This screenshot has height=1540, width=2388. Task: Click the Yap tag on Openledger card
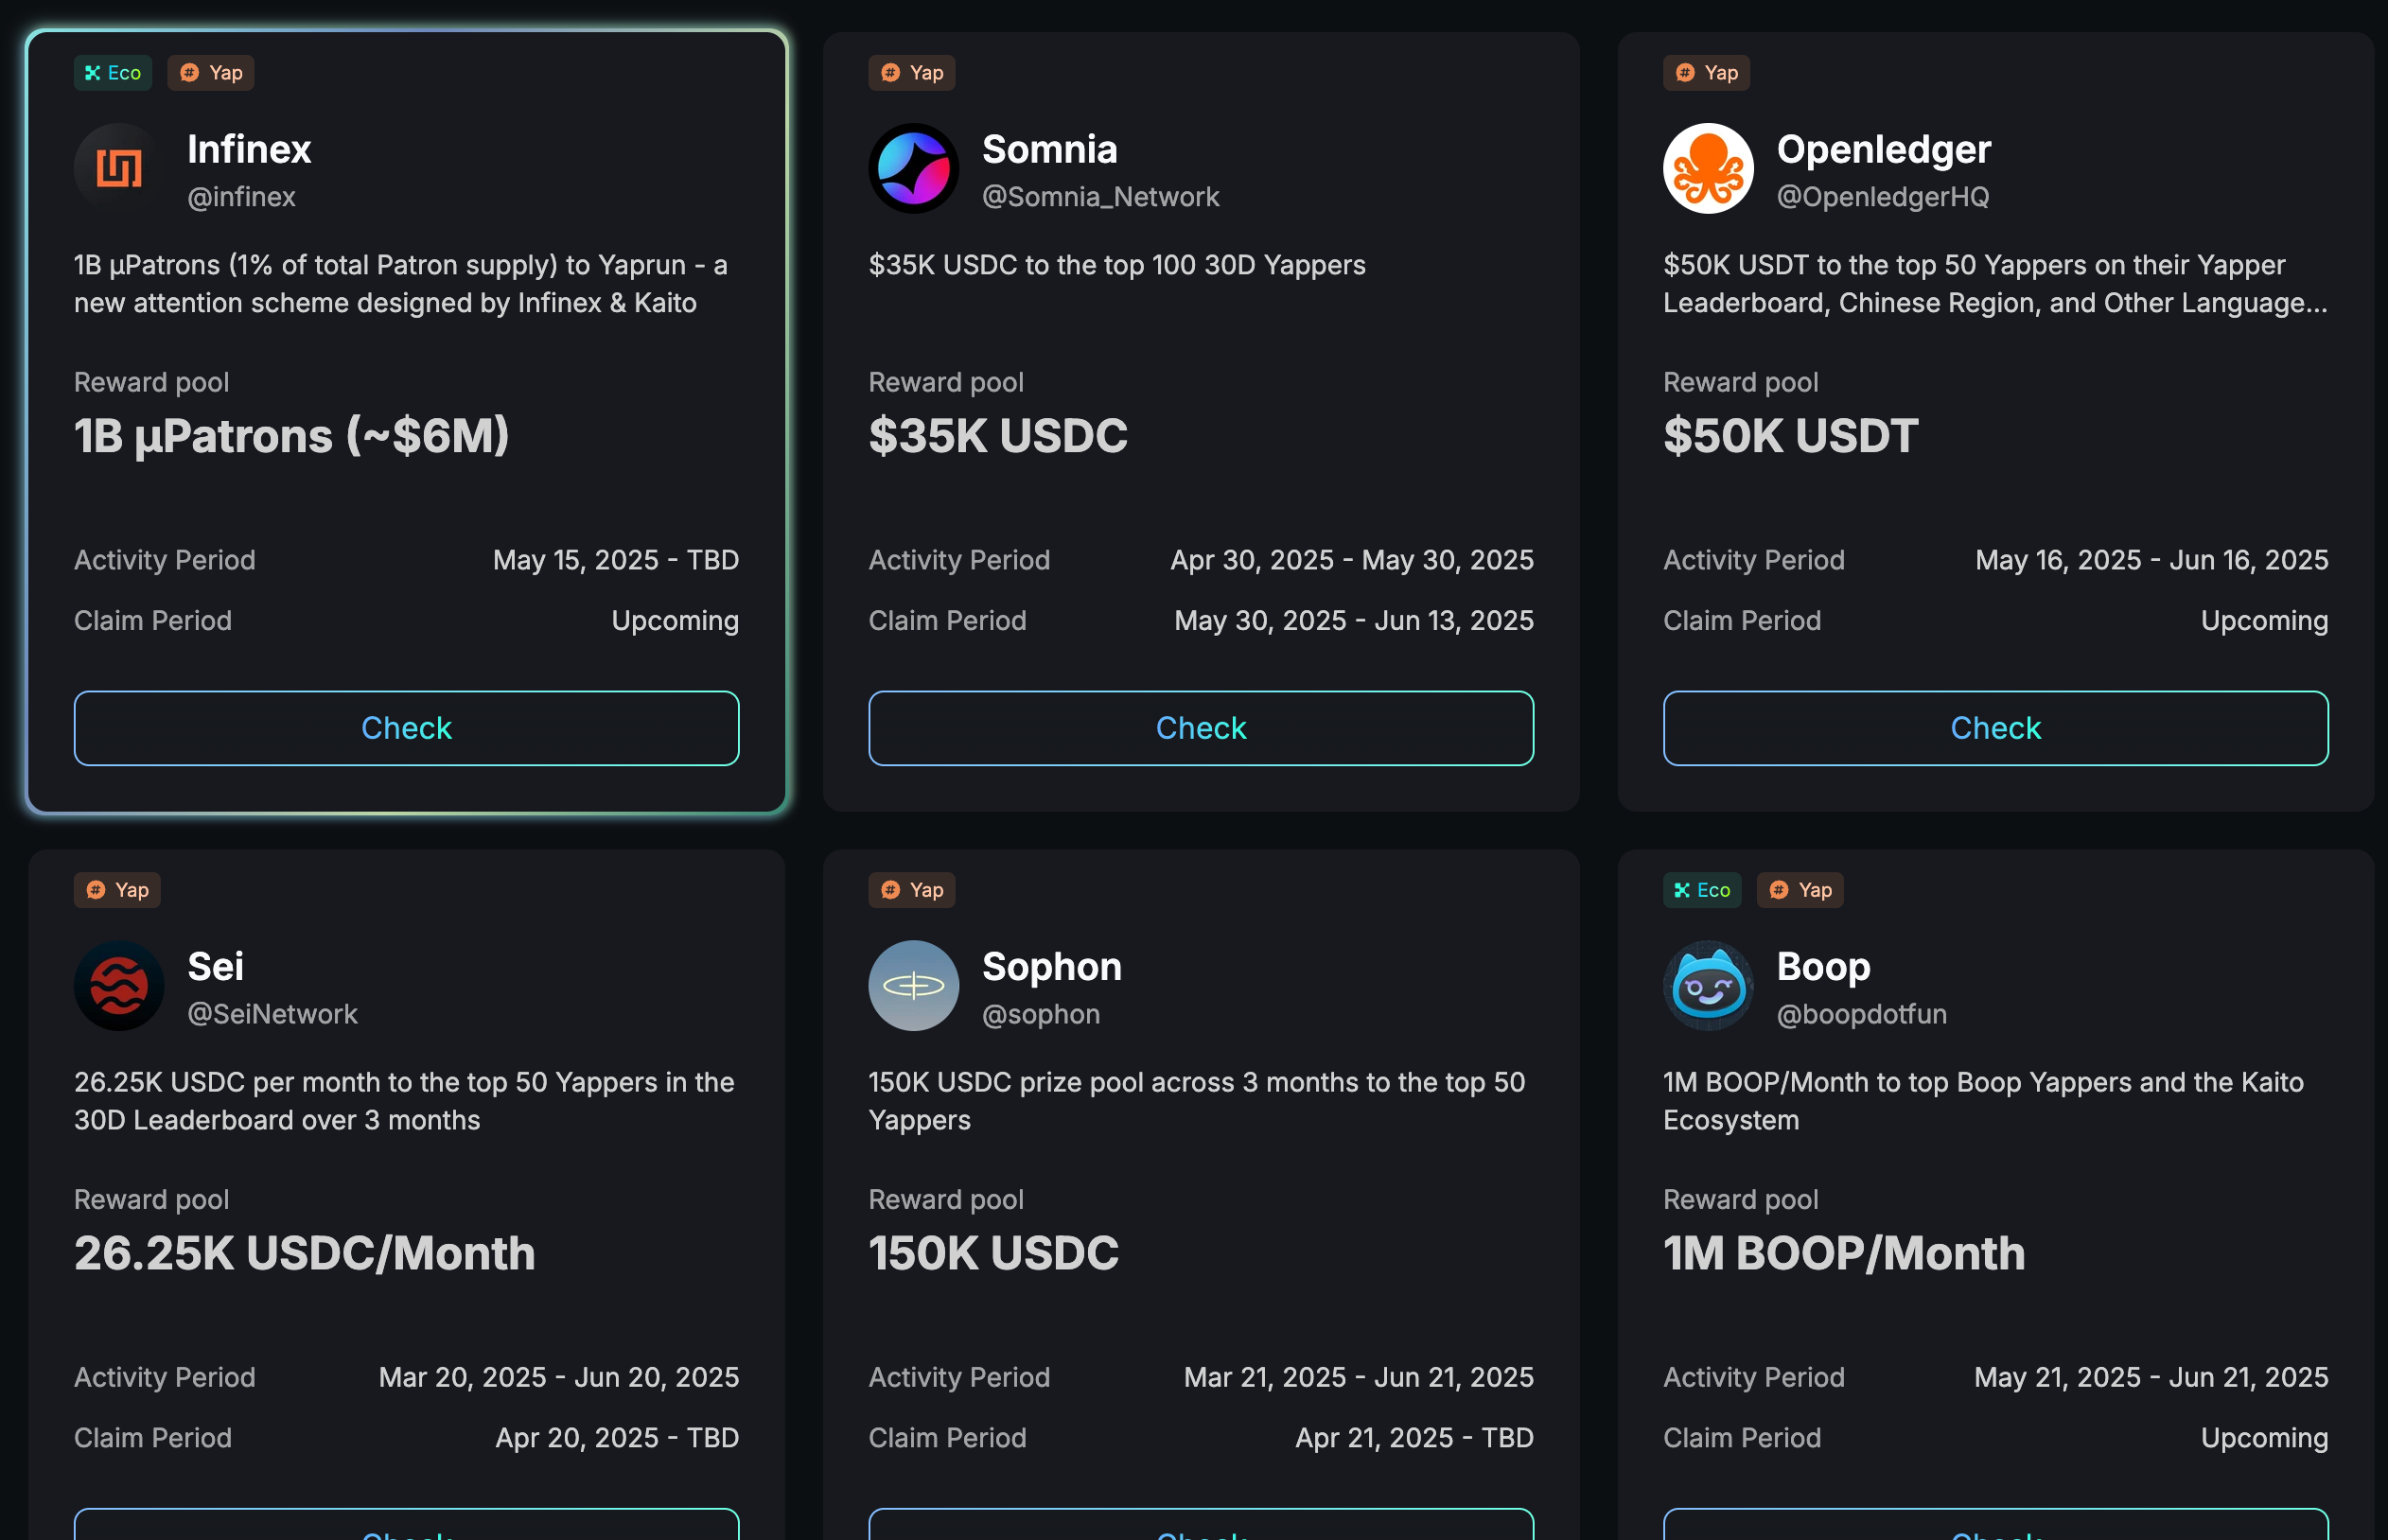[1705, 73]
